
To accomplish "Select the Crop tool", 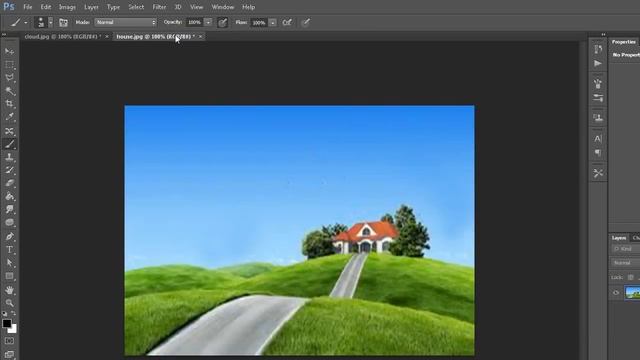I will click(x=9, y=104).
